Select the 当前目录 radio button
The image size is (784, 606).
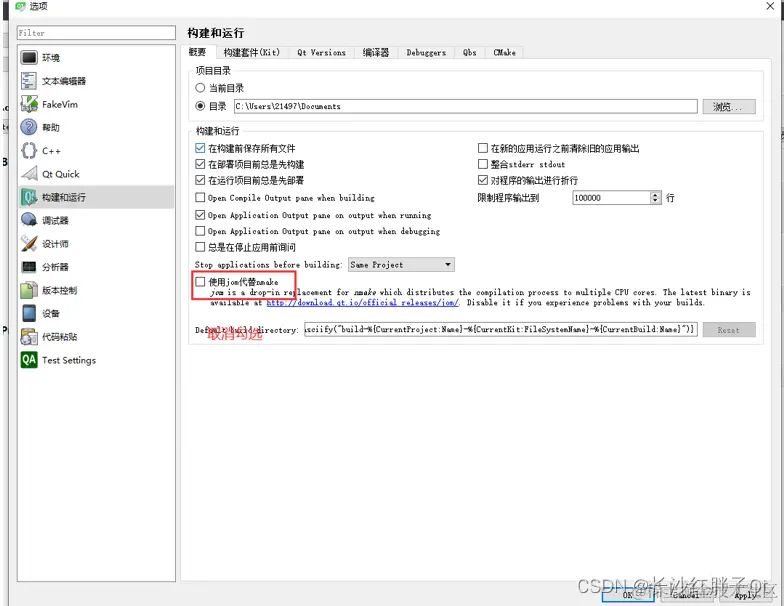tap(200, 88)
